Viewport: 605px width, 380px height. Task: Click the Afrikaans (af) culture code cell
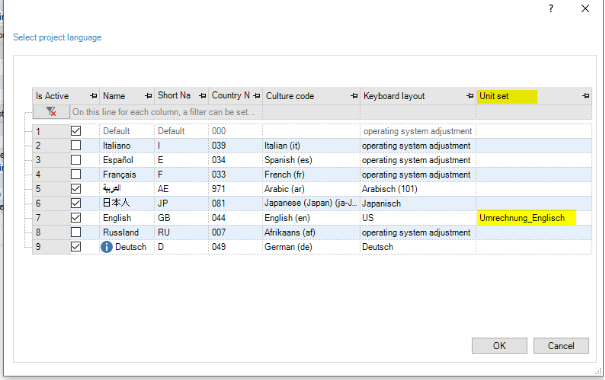click(311, 233)
